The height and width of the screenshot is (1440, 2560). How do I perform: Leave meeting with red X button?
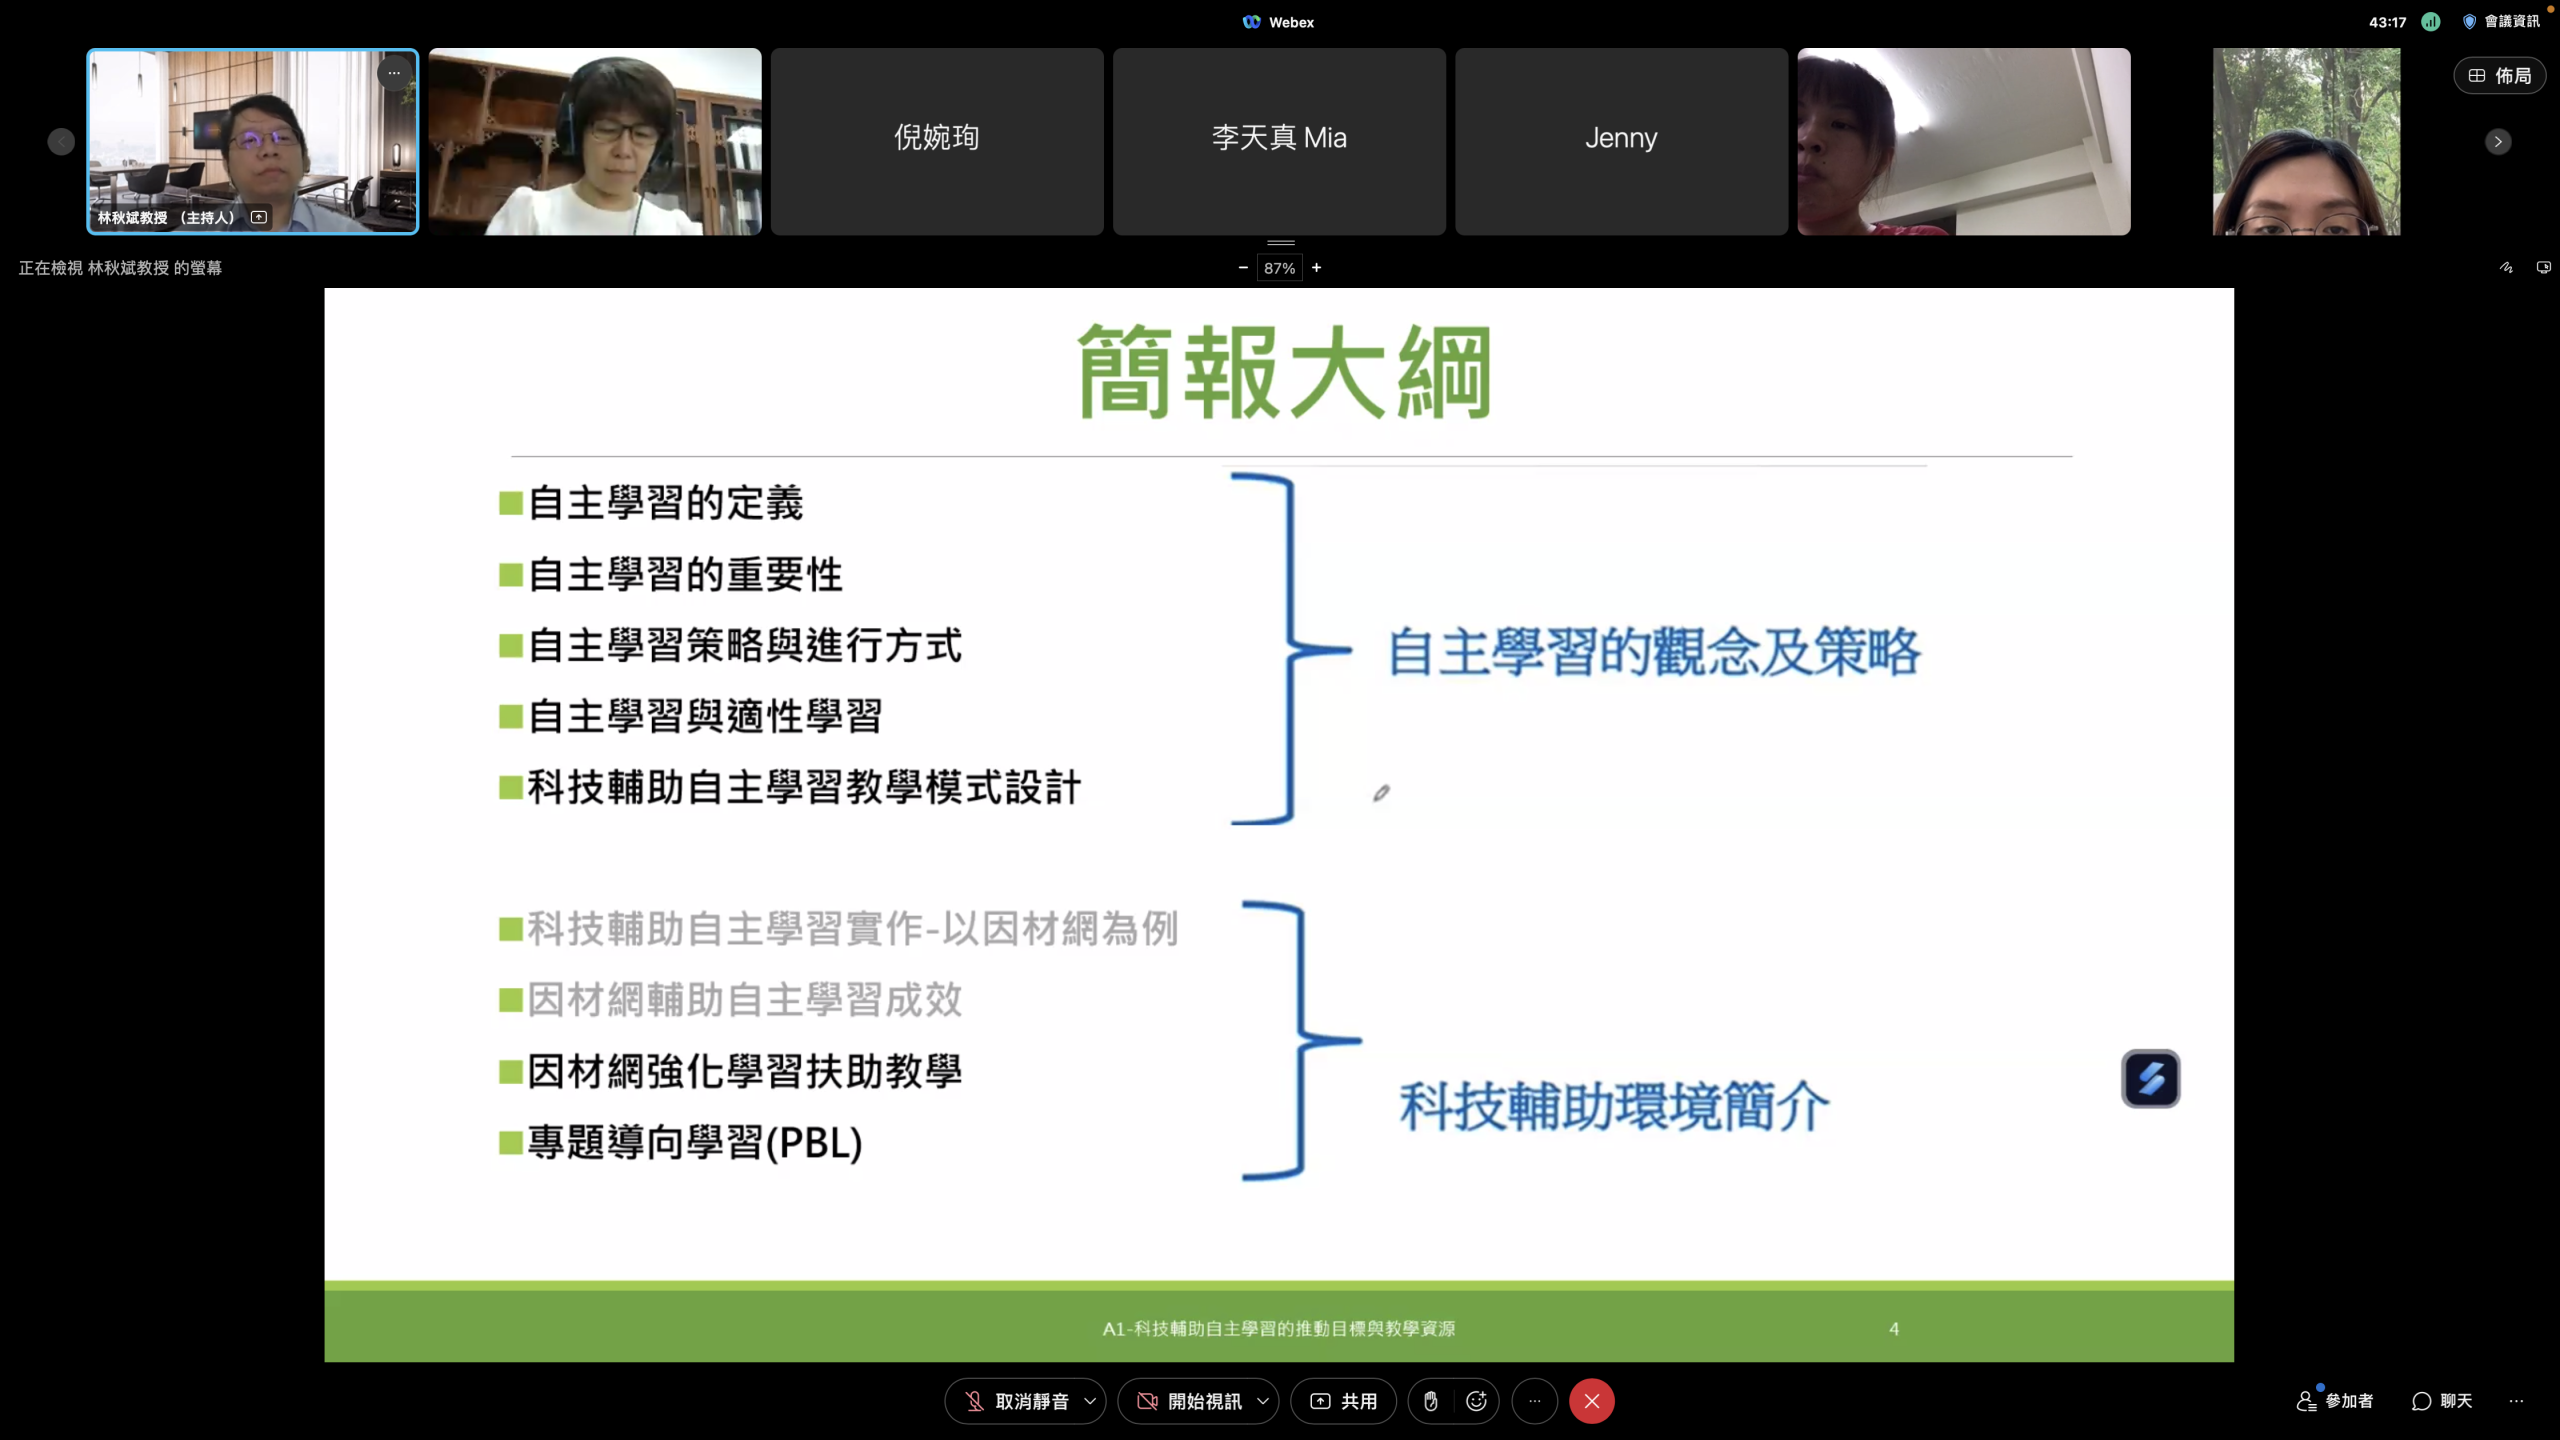point(1591,1401)
